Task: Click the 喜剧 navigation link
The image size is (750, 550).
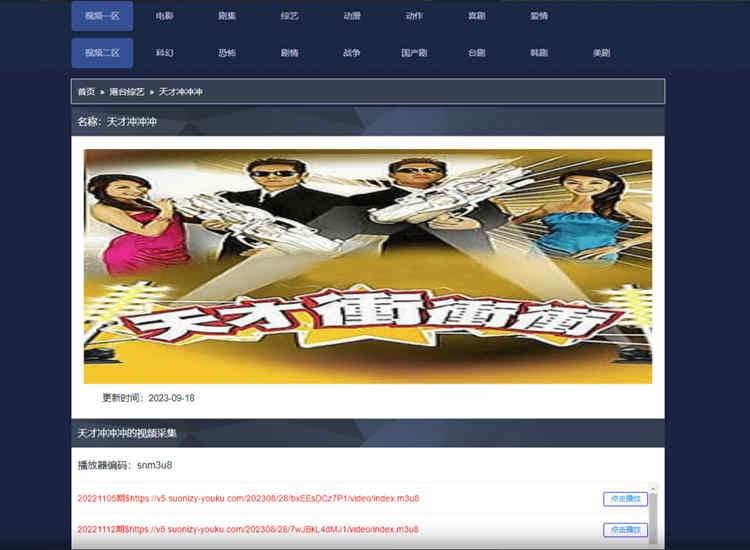Action: tap(477, 16)
